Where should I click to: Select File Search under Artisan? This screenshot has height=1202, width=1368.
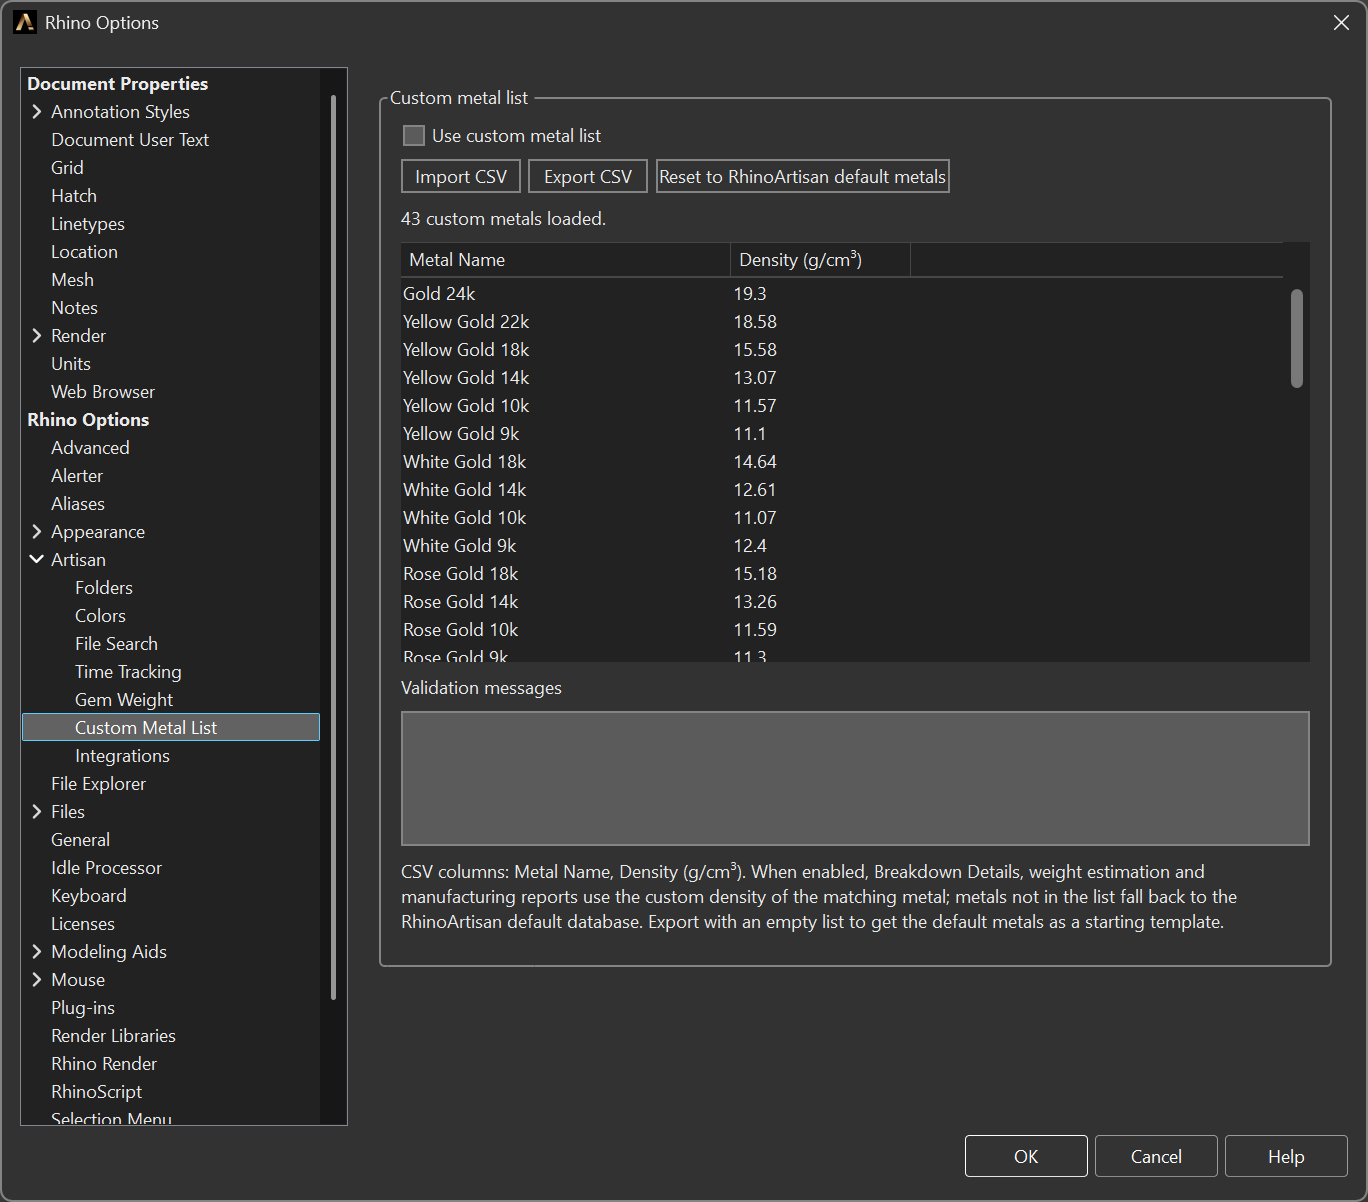coord(116,643)
